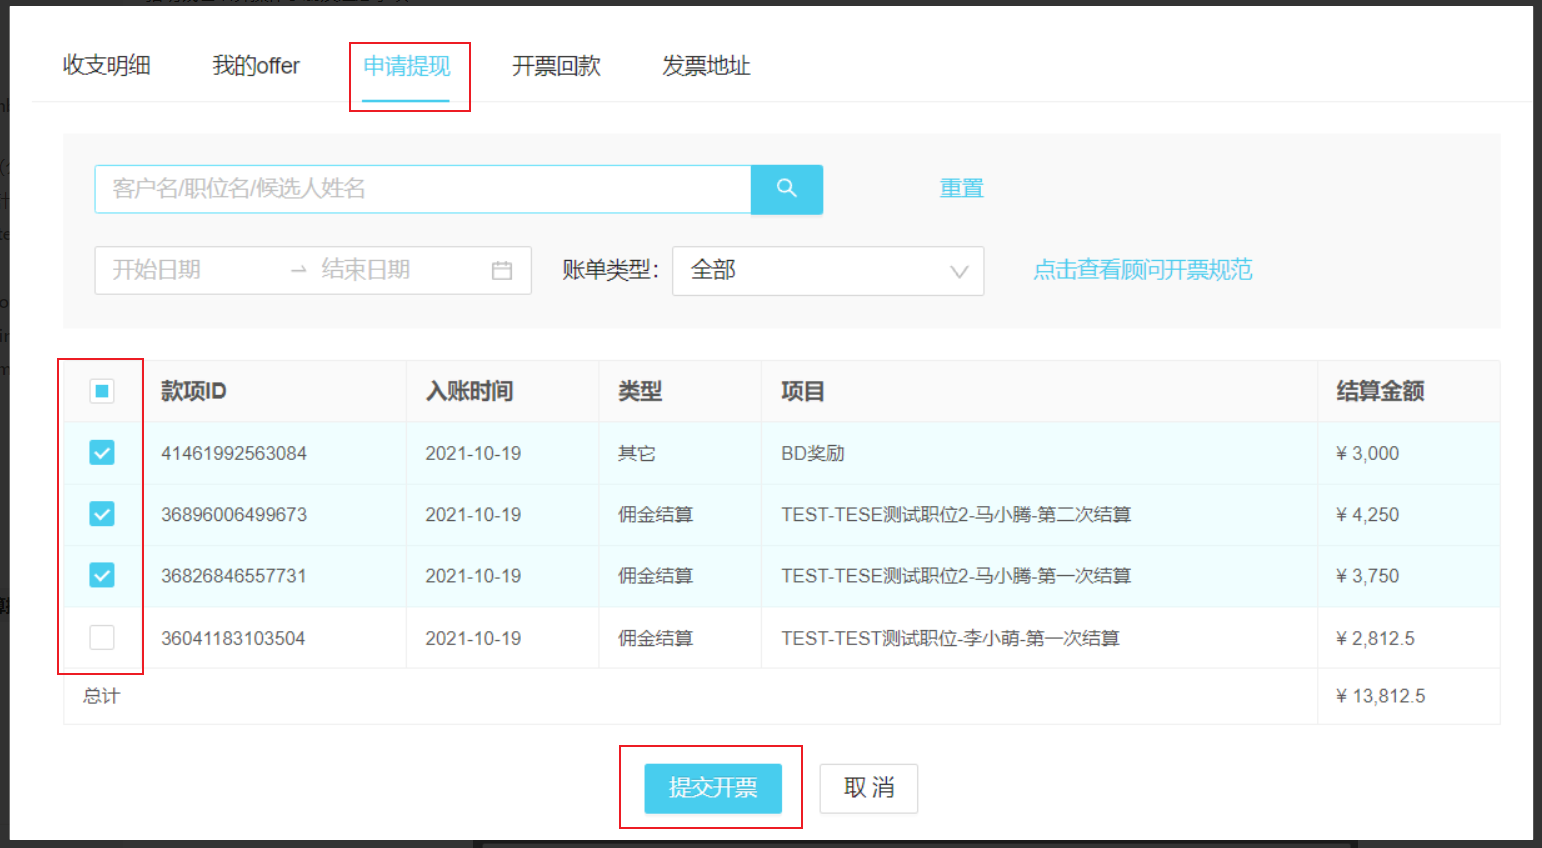
Task: Uncheck row 36826846557731 checkbox
Action: click(102, 575)
